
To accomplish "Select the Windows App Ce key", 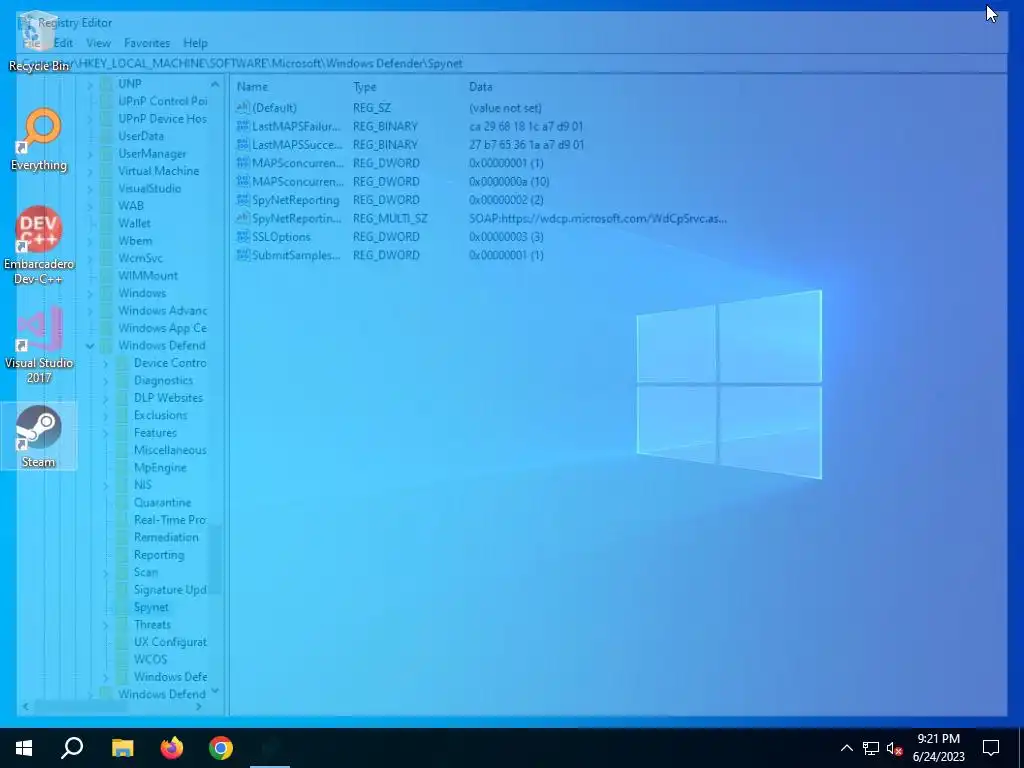I will [x=162, y=328].
